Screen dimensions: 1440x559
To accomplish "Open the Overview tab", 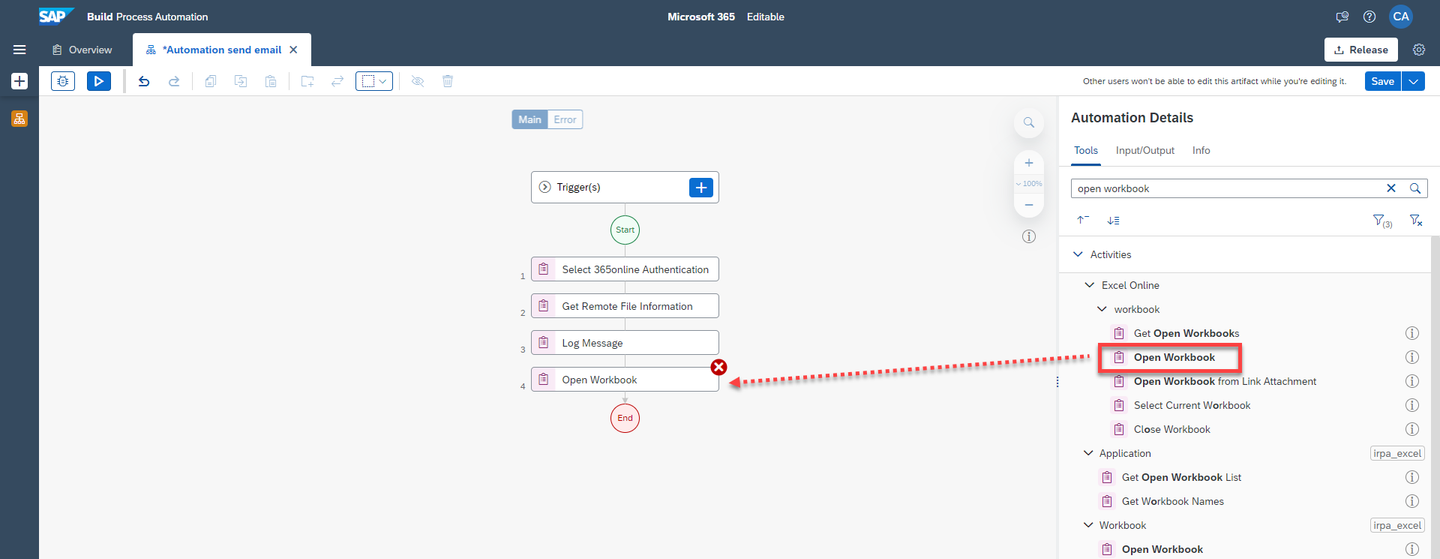I will point(82,50).
